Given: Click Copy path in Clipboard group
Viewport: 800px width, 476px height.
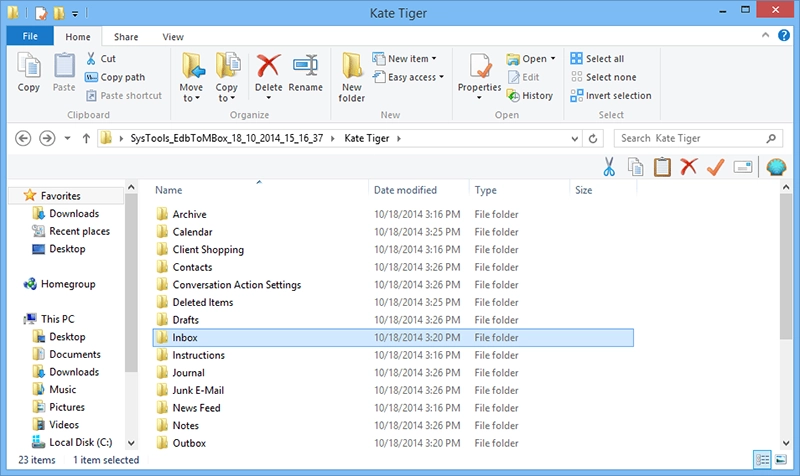Looking at the screenshot, I should click(115, 77).
